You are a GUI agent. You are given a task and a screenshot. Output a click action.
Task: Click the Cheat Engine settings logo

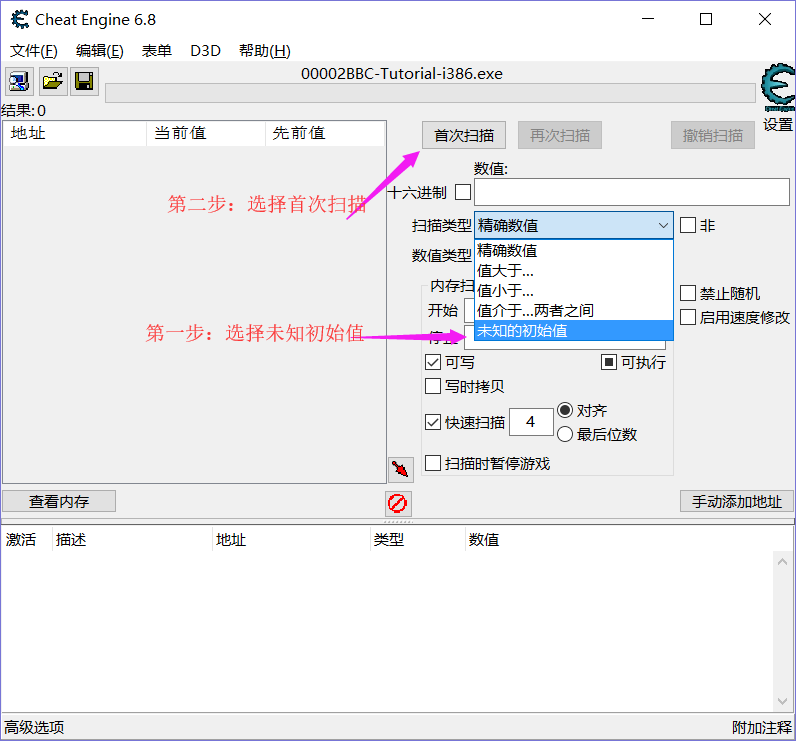tap(778, 88)
